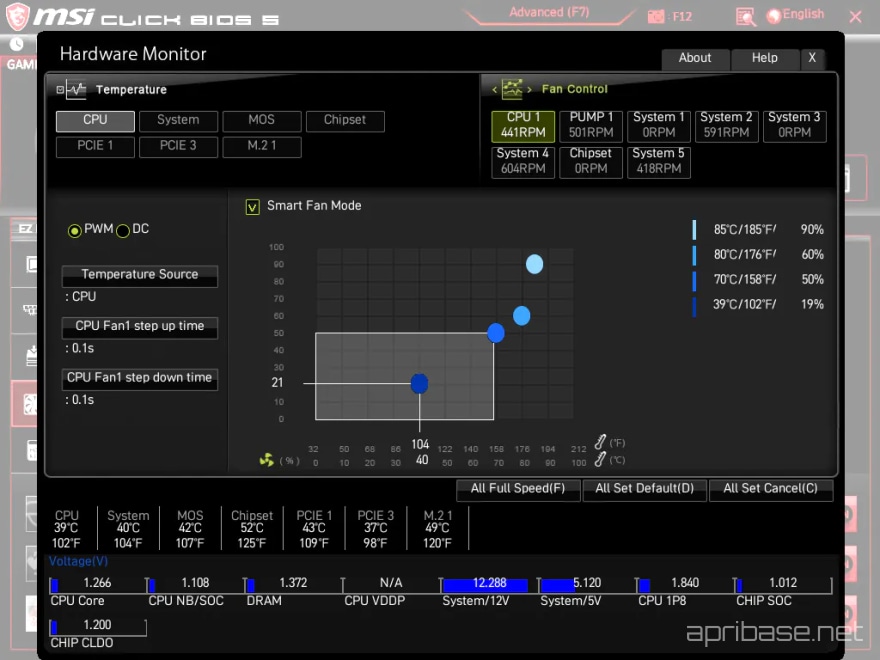Select the CPU 1 fan at 441RPM
The width and height of the screenshot is (880, 660).
[x=523, y=126]
